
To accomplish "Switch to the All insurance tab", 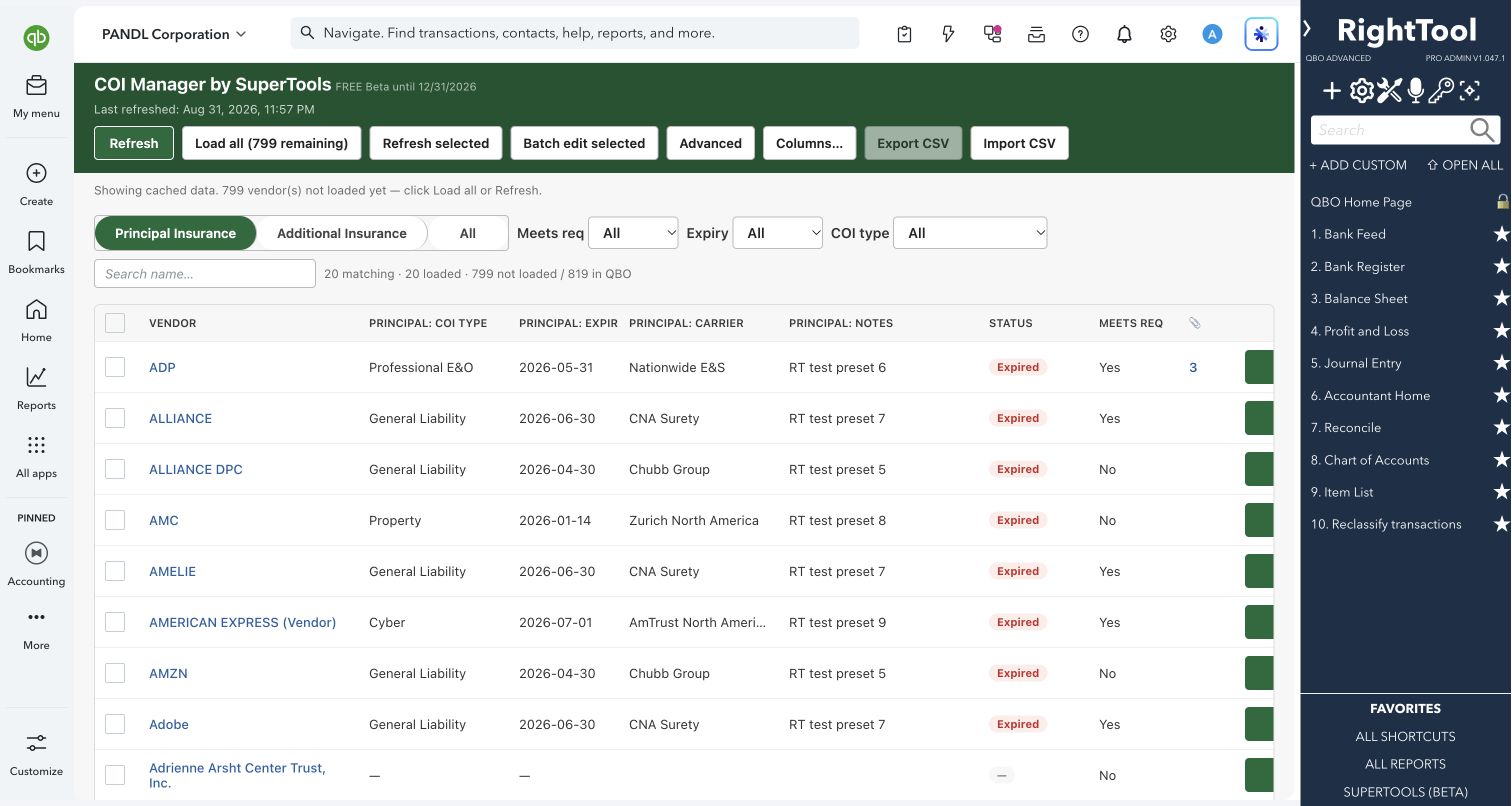I will [468, 233].
